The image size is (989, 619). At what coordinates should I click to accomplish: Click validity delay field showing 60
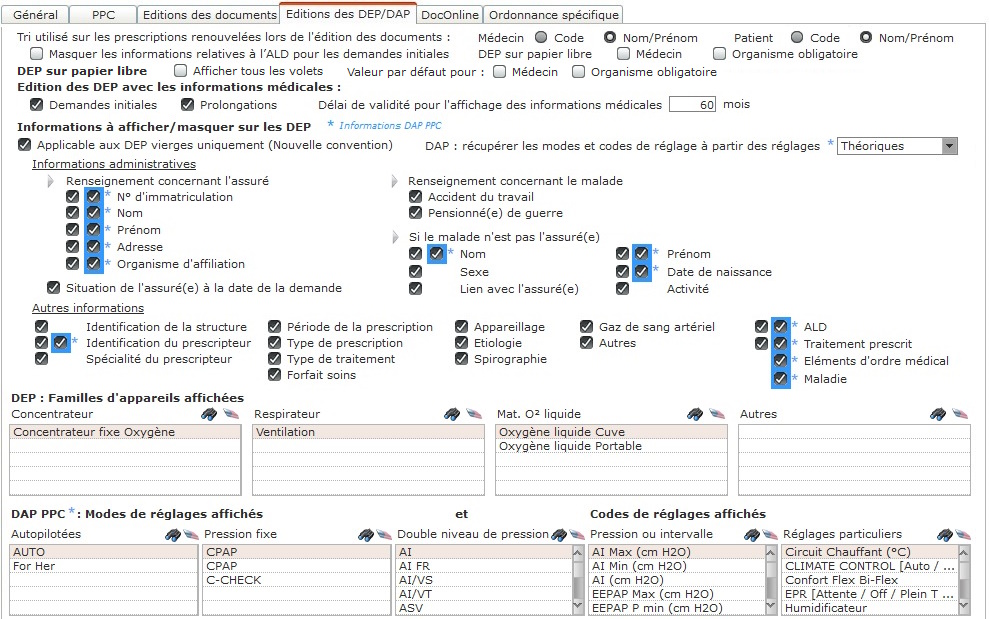click(692, 104)
